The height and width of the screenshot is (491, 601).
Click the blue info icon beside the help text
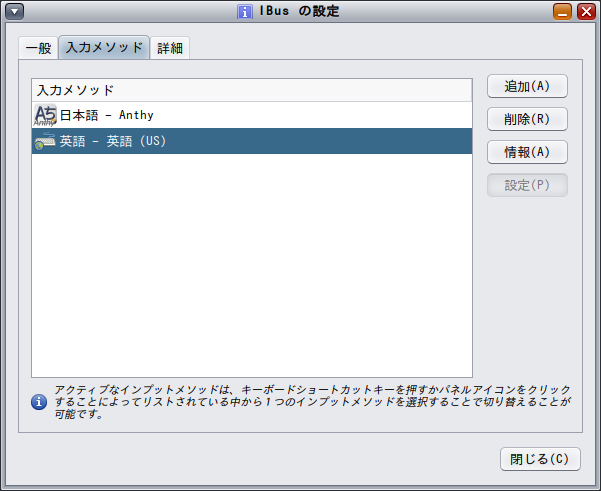point(39,402)
